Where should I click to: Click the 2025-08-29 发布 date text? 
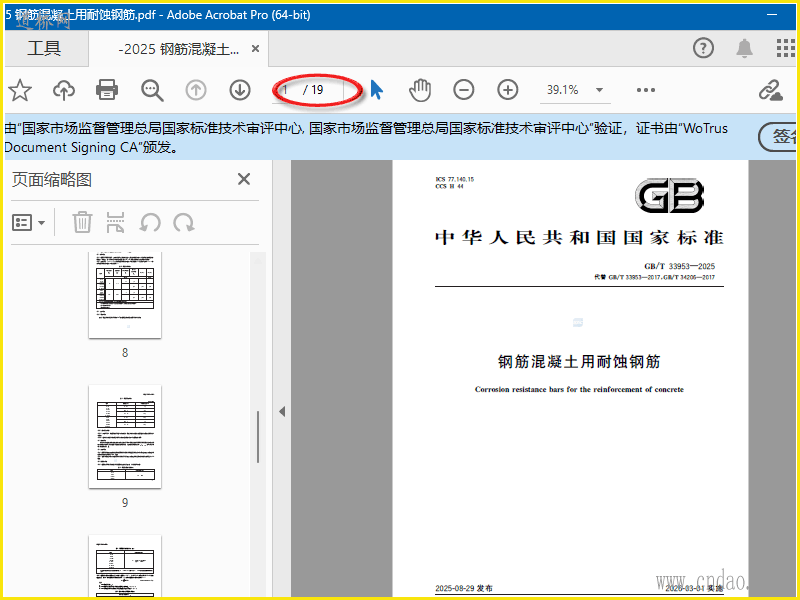tap(464, 588)
